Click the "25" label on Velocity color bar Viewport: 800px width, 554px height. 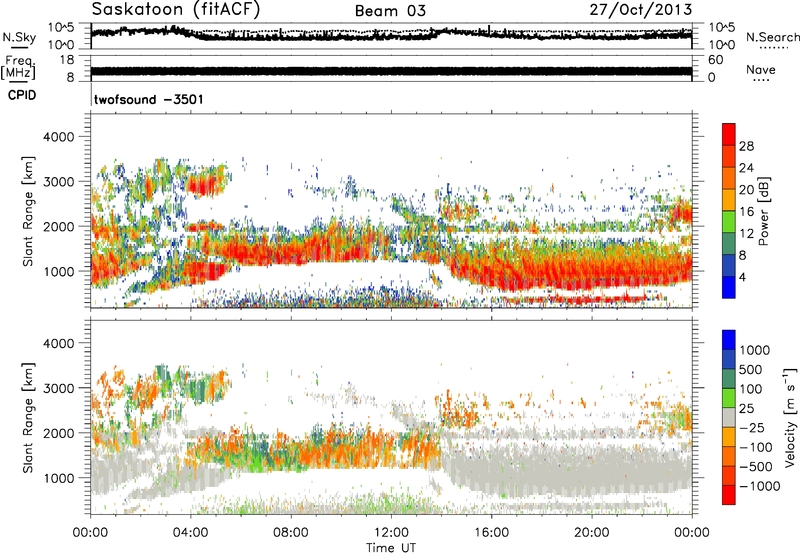(x=747, y=408)
